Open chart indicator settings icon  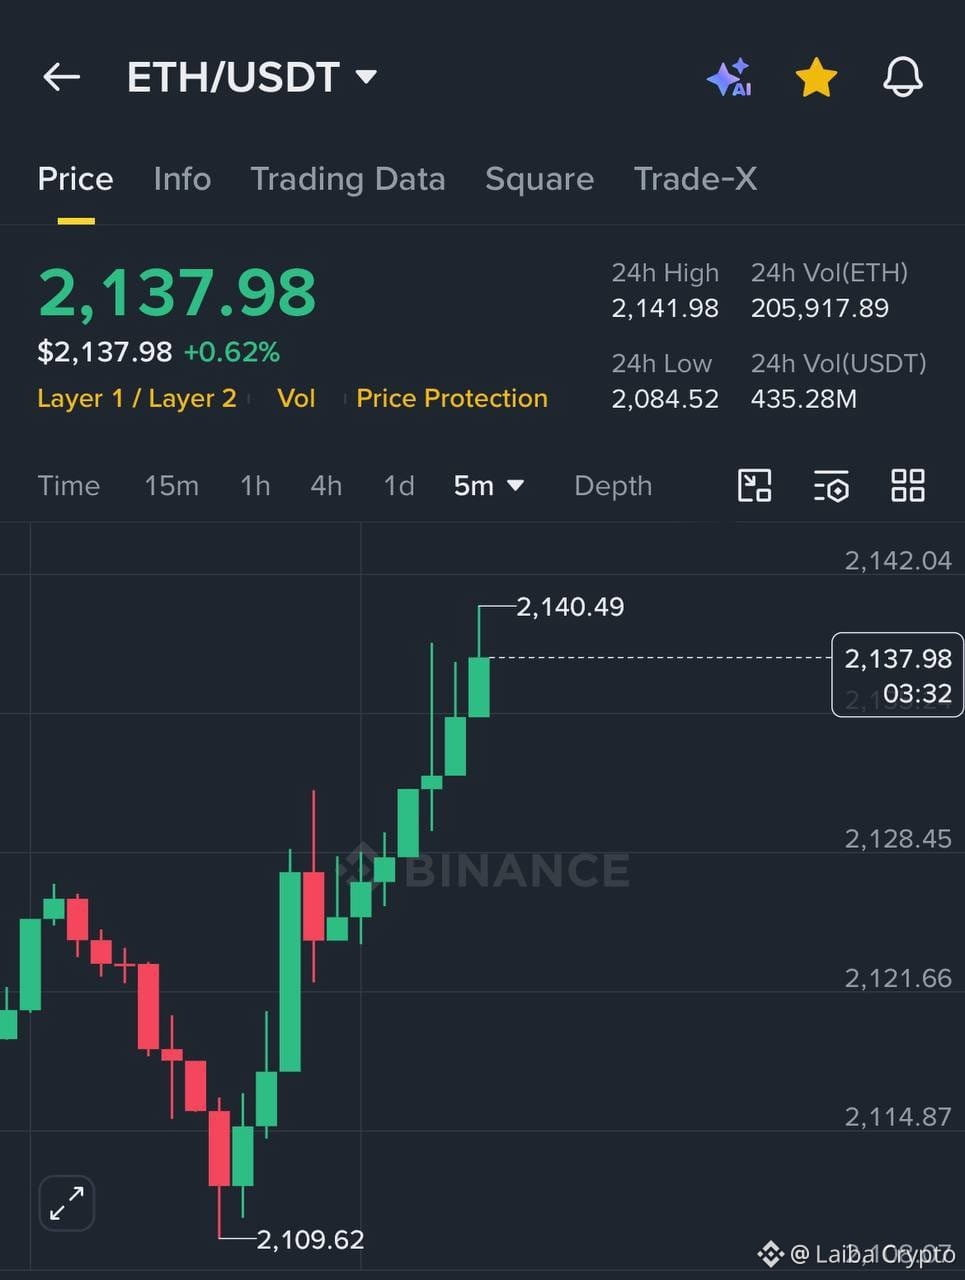click(831, 486)
